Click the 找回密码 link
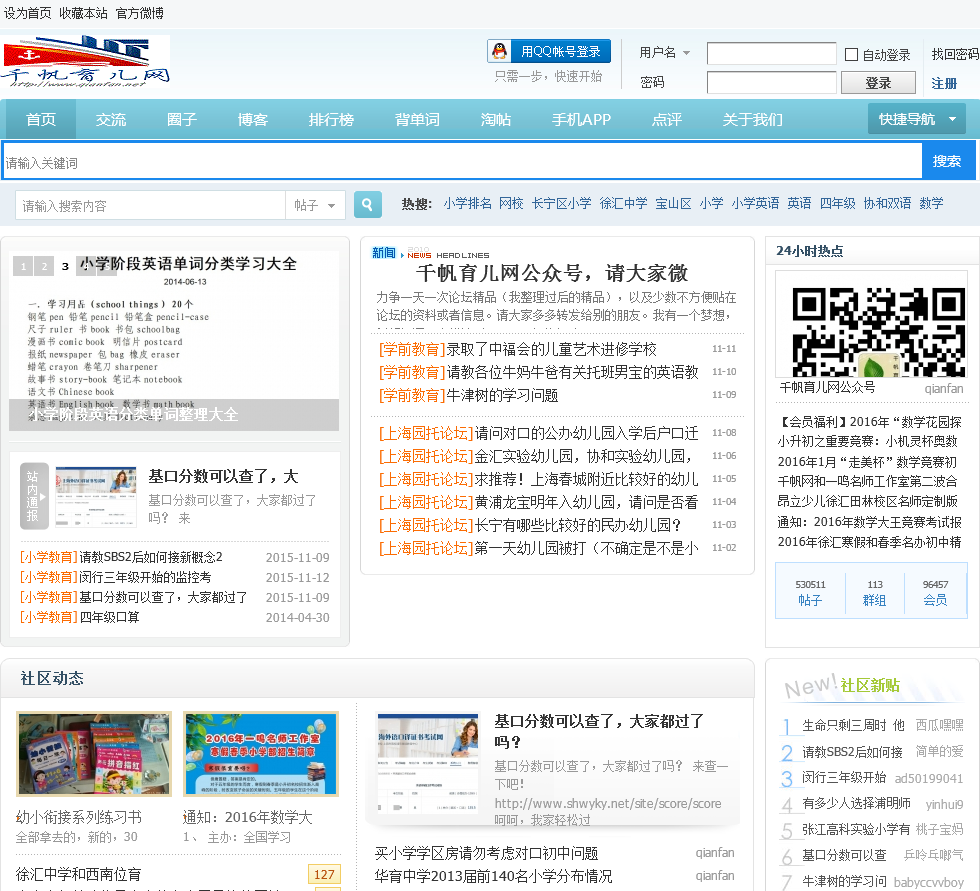Image resolution: width=980 pixels, height=891 pixels. (954, 54)
